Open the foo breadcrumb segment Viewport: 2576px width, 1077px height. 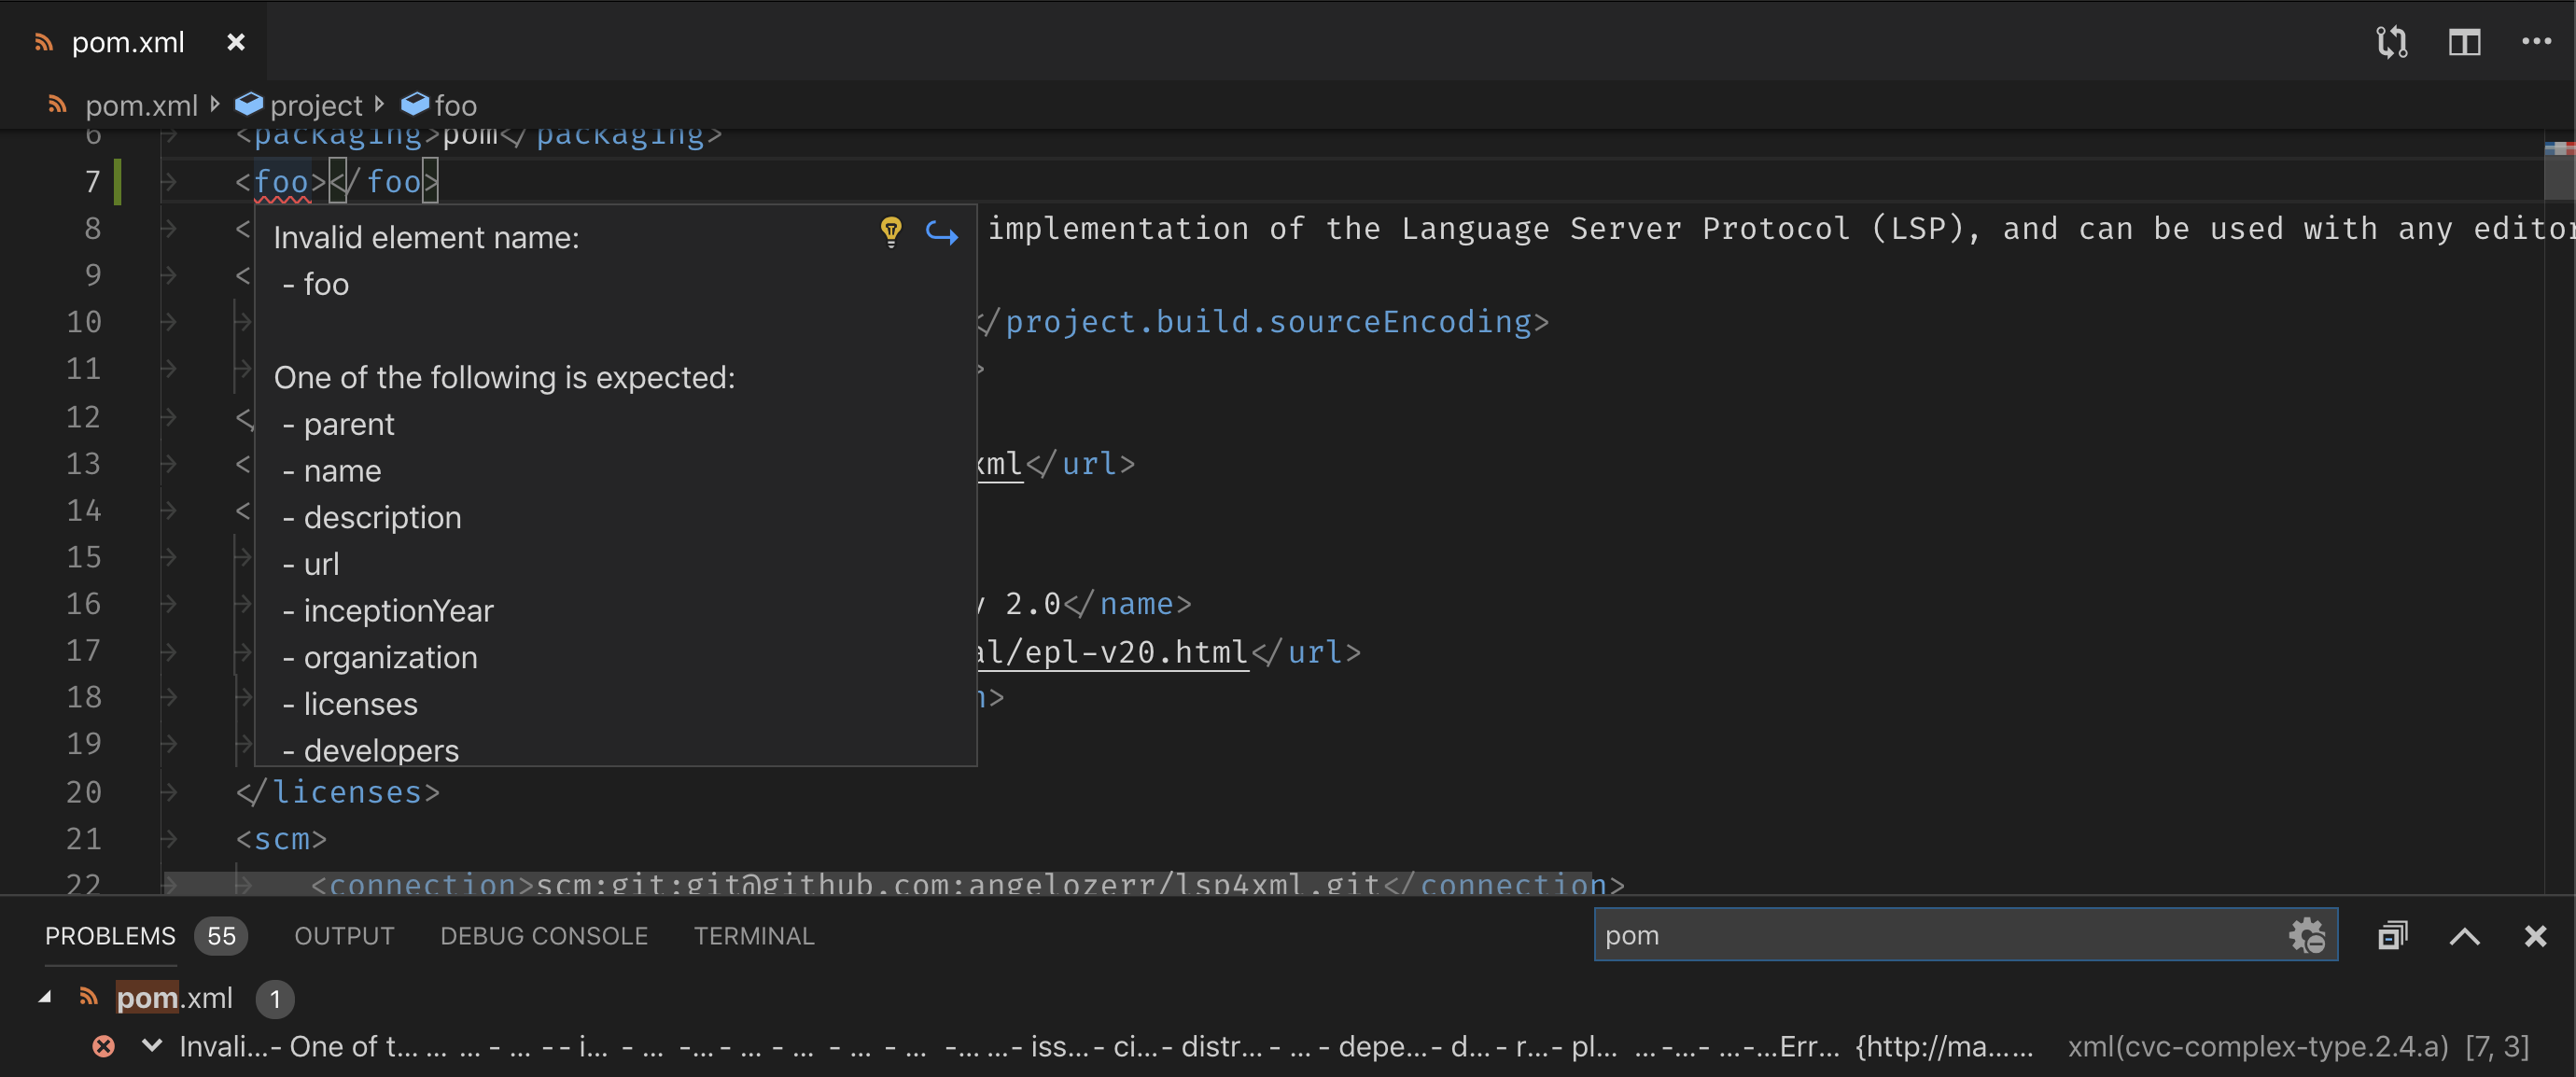point(455,105)
